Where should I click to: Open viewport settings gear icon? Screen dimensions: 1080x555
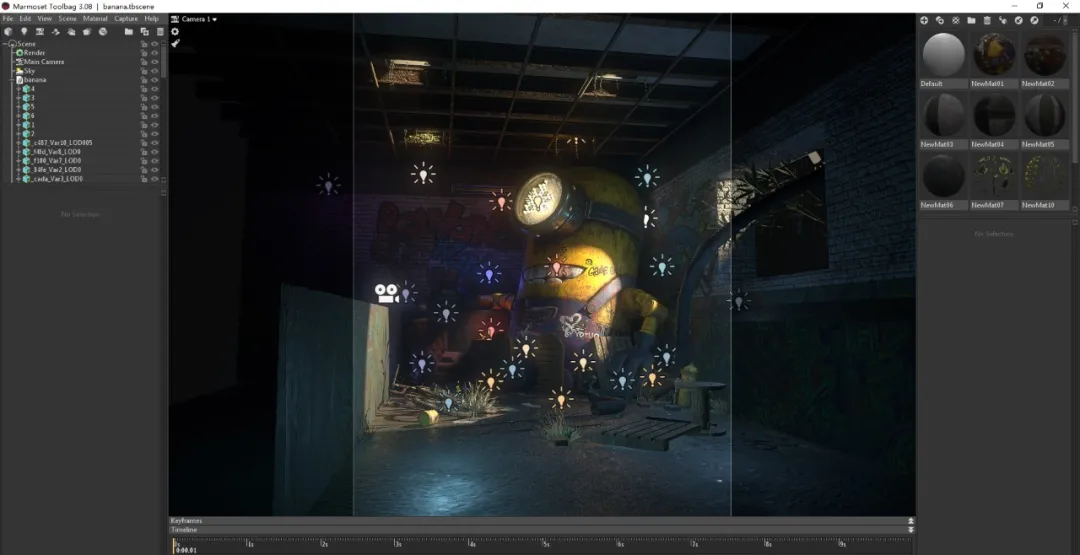coord(175,32)
